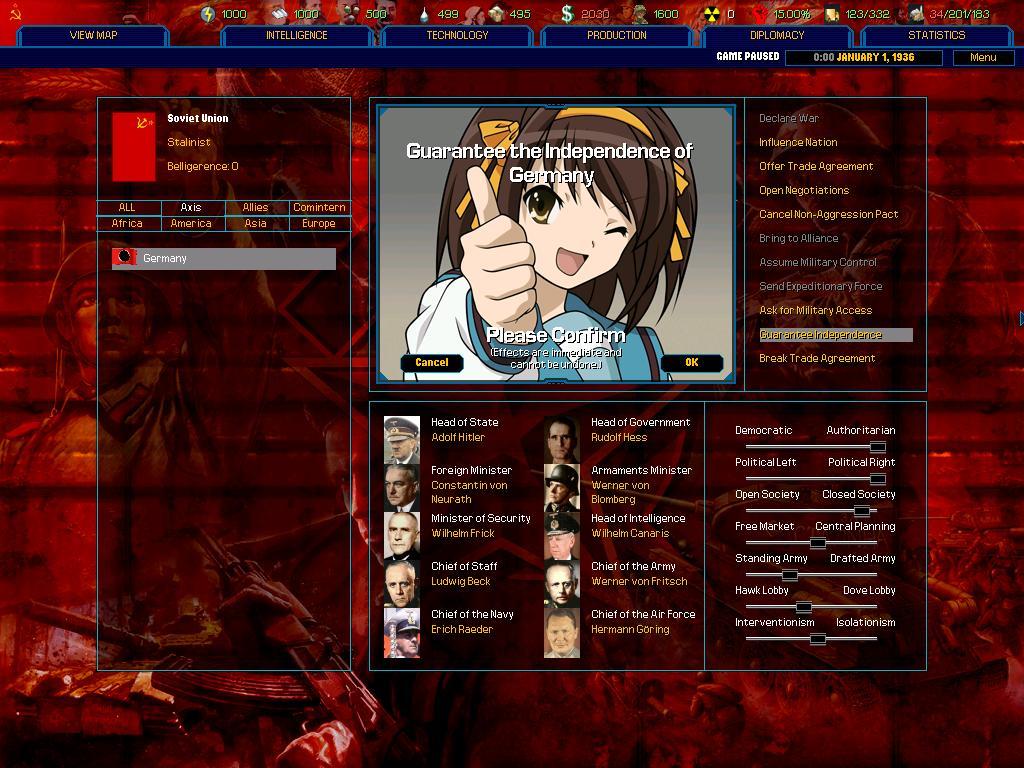Open the game Menu
Image resolution: width=1024 pixels, height=768 pixels.
tap(983, 57)
